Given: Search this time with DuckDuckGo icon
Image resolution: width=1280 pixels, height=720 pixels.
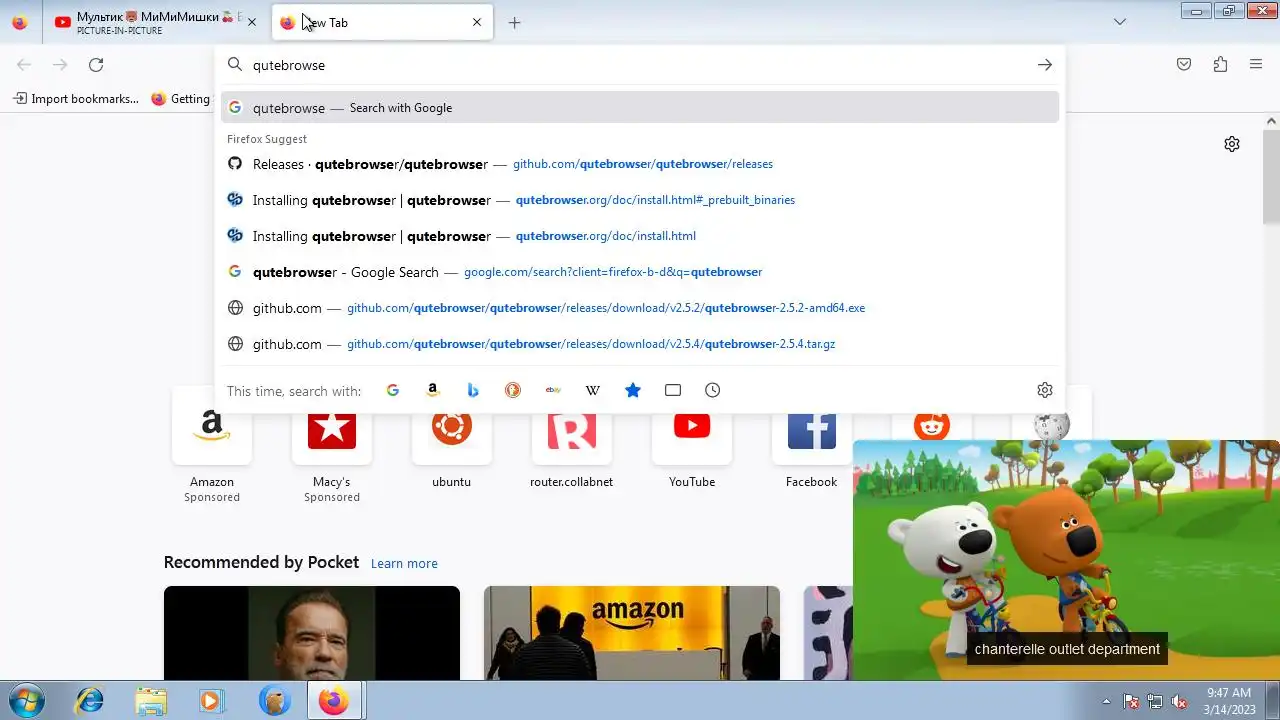Looking at the screenshot, I should tap(513, 390).
